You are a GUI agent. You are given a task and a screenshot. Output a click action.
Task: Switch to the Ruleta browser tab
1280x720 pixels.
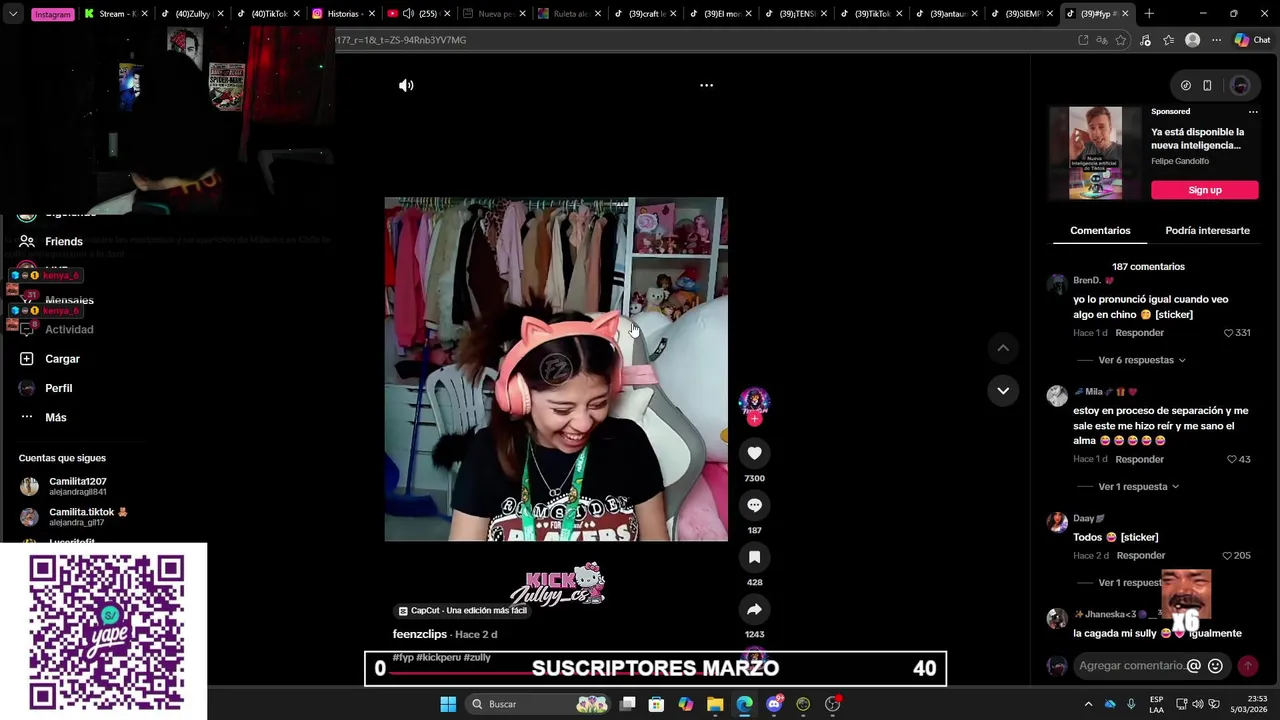[x=571, y=14]
